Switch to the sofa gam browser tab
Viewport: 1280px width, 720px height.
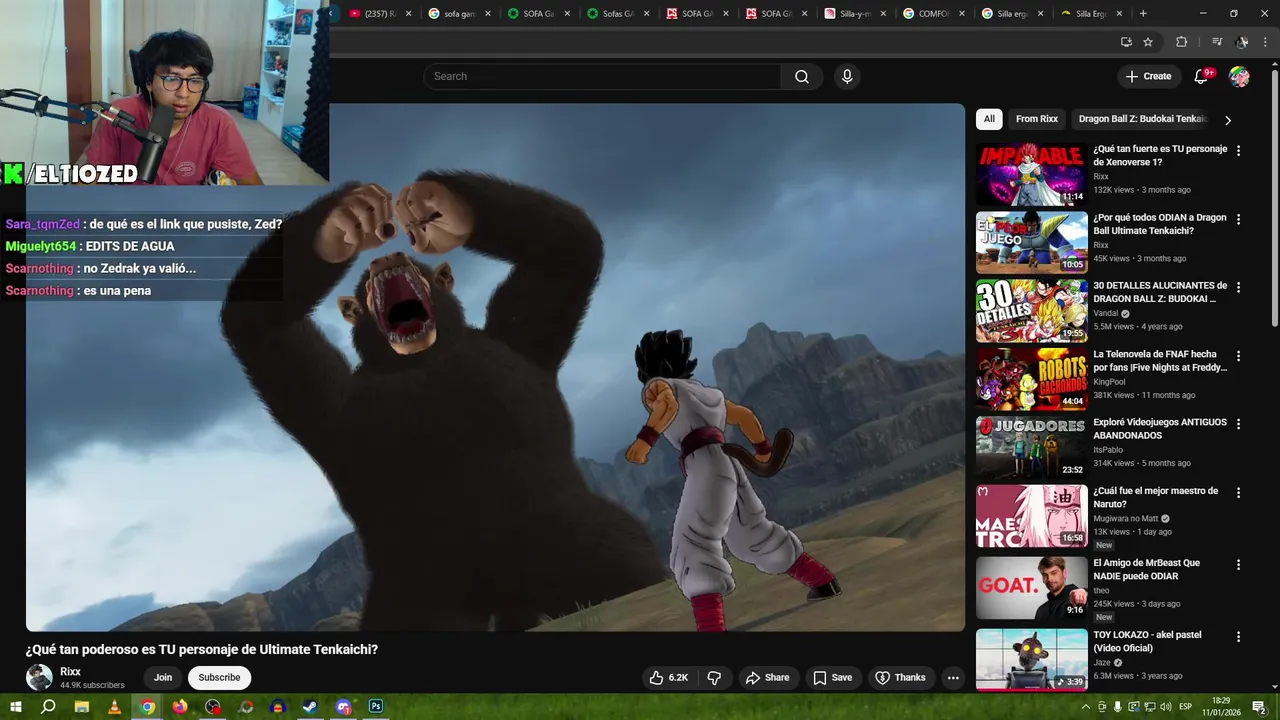[x=460, y=13]
